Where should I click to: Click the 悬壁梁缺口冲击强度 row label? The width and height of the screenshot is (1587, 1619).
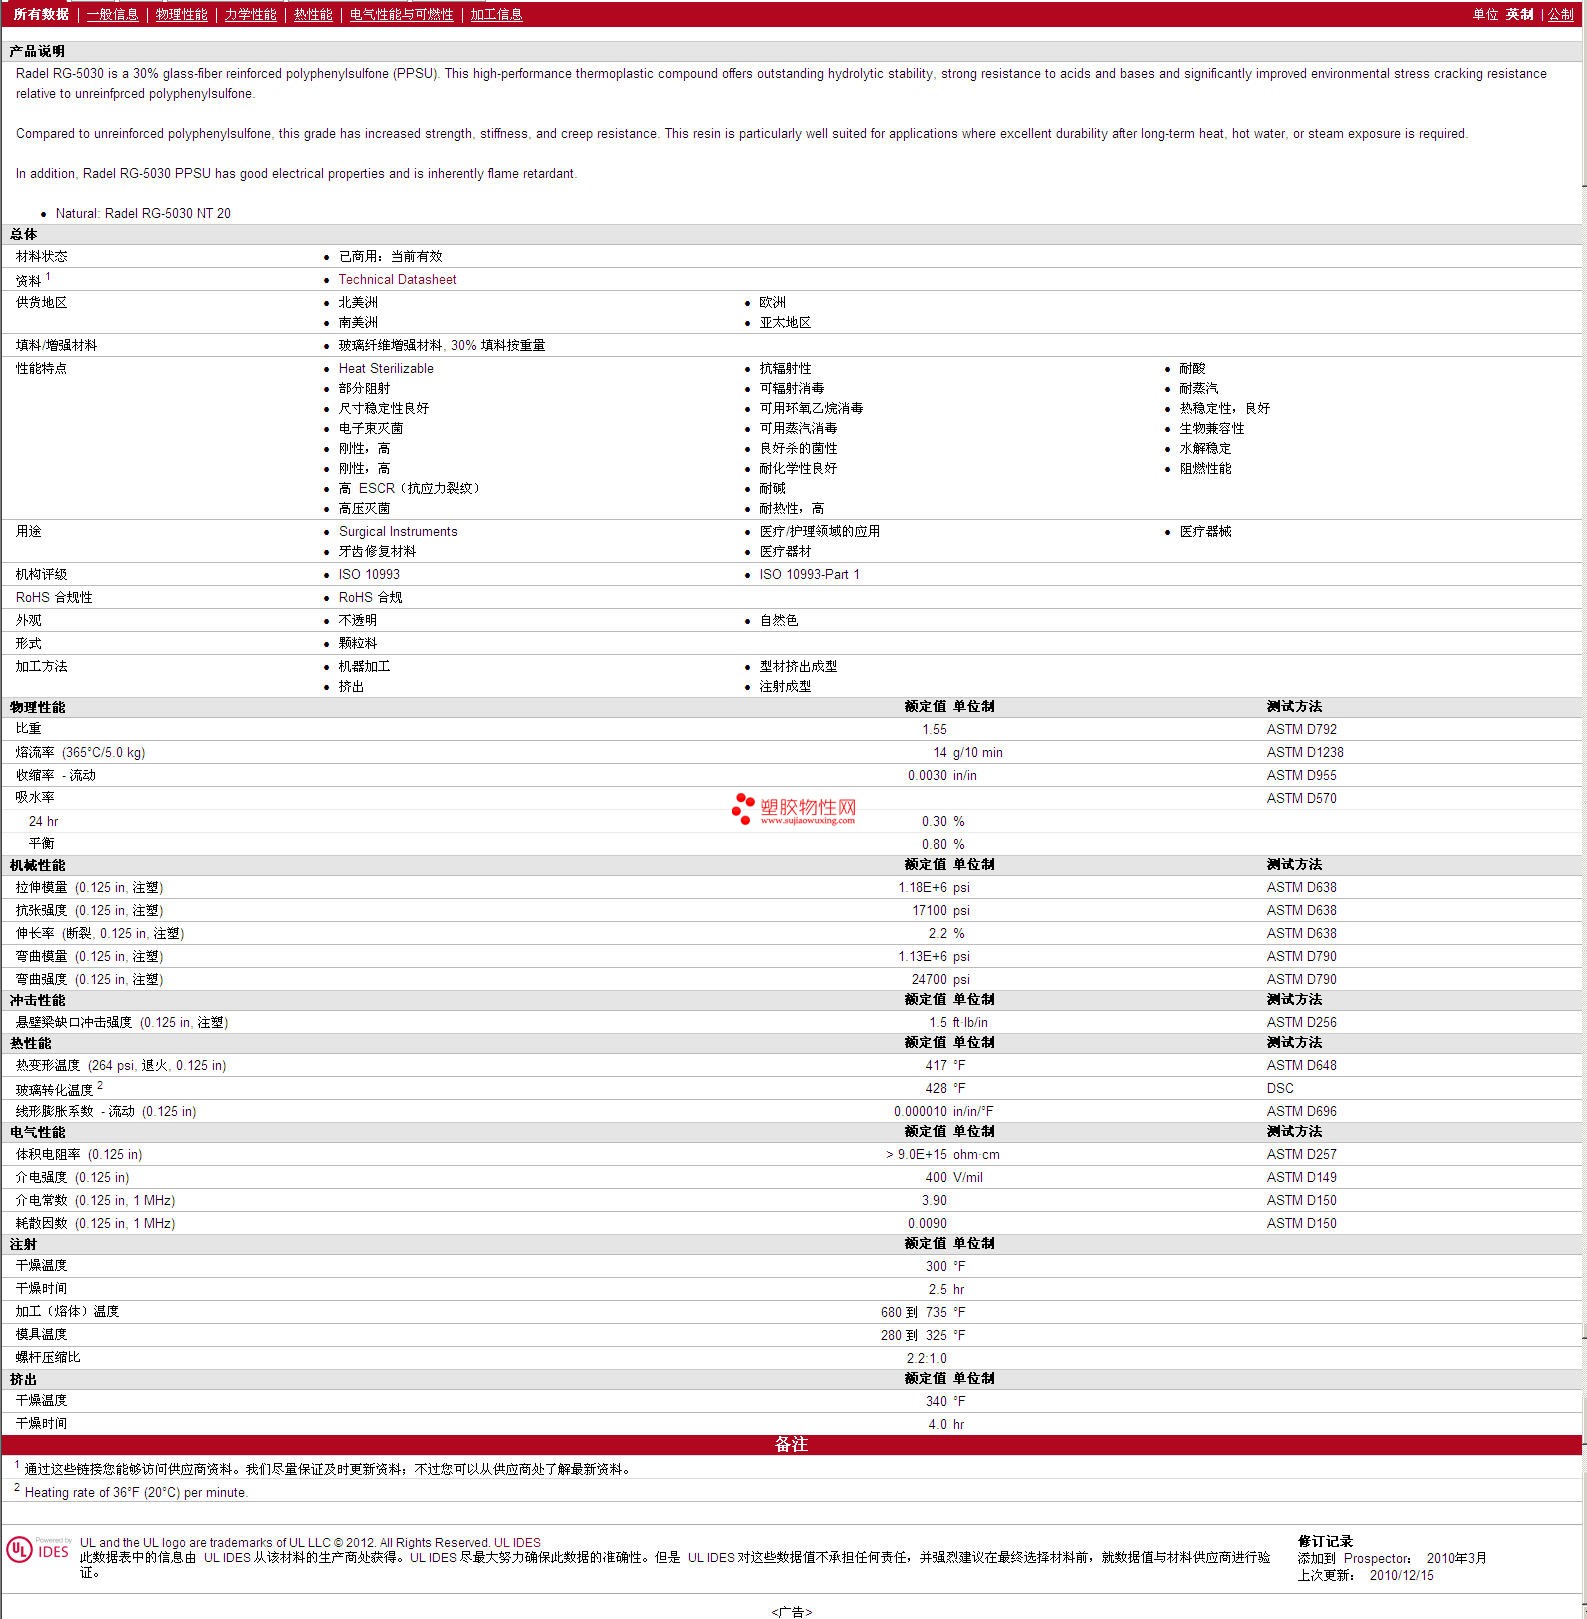[x=122, y=1022]
